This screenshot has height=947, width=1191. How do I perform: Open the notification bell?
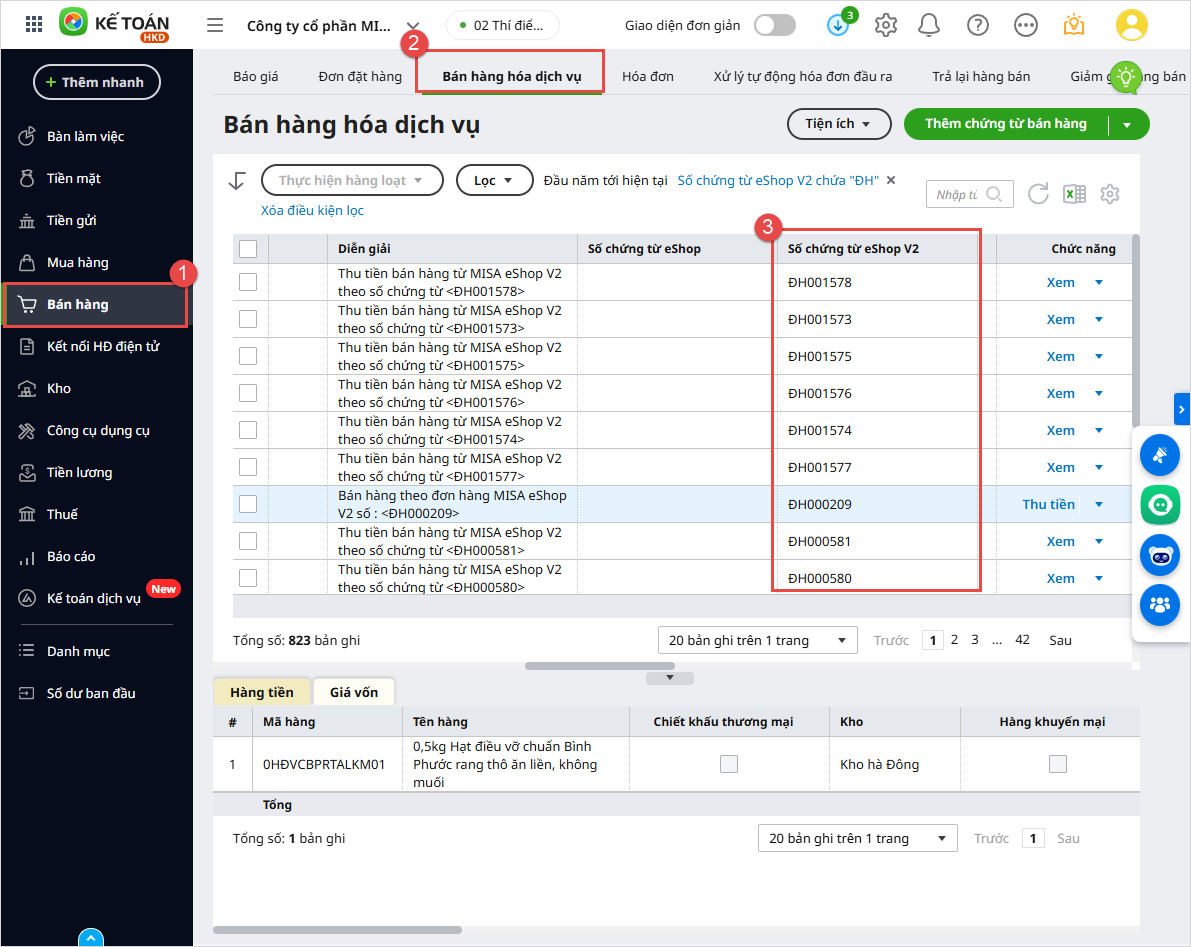[x=929, y=25]
